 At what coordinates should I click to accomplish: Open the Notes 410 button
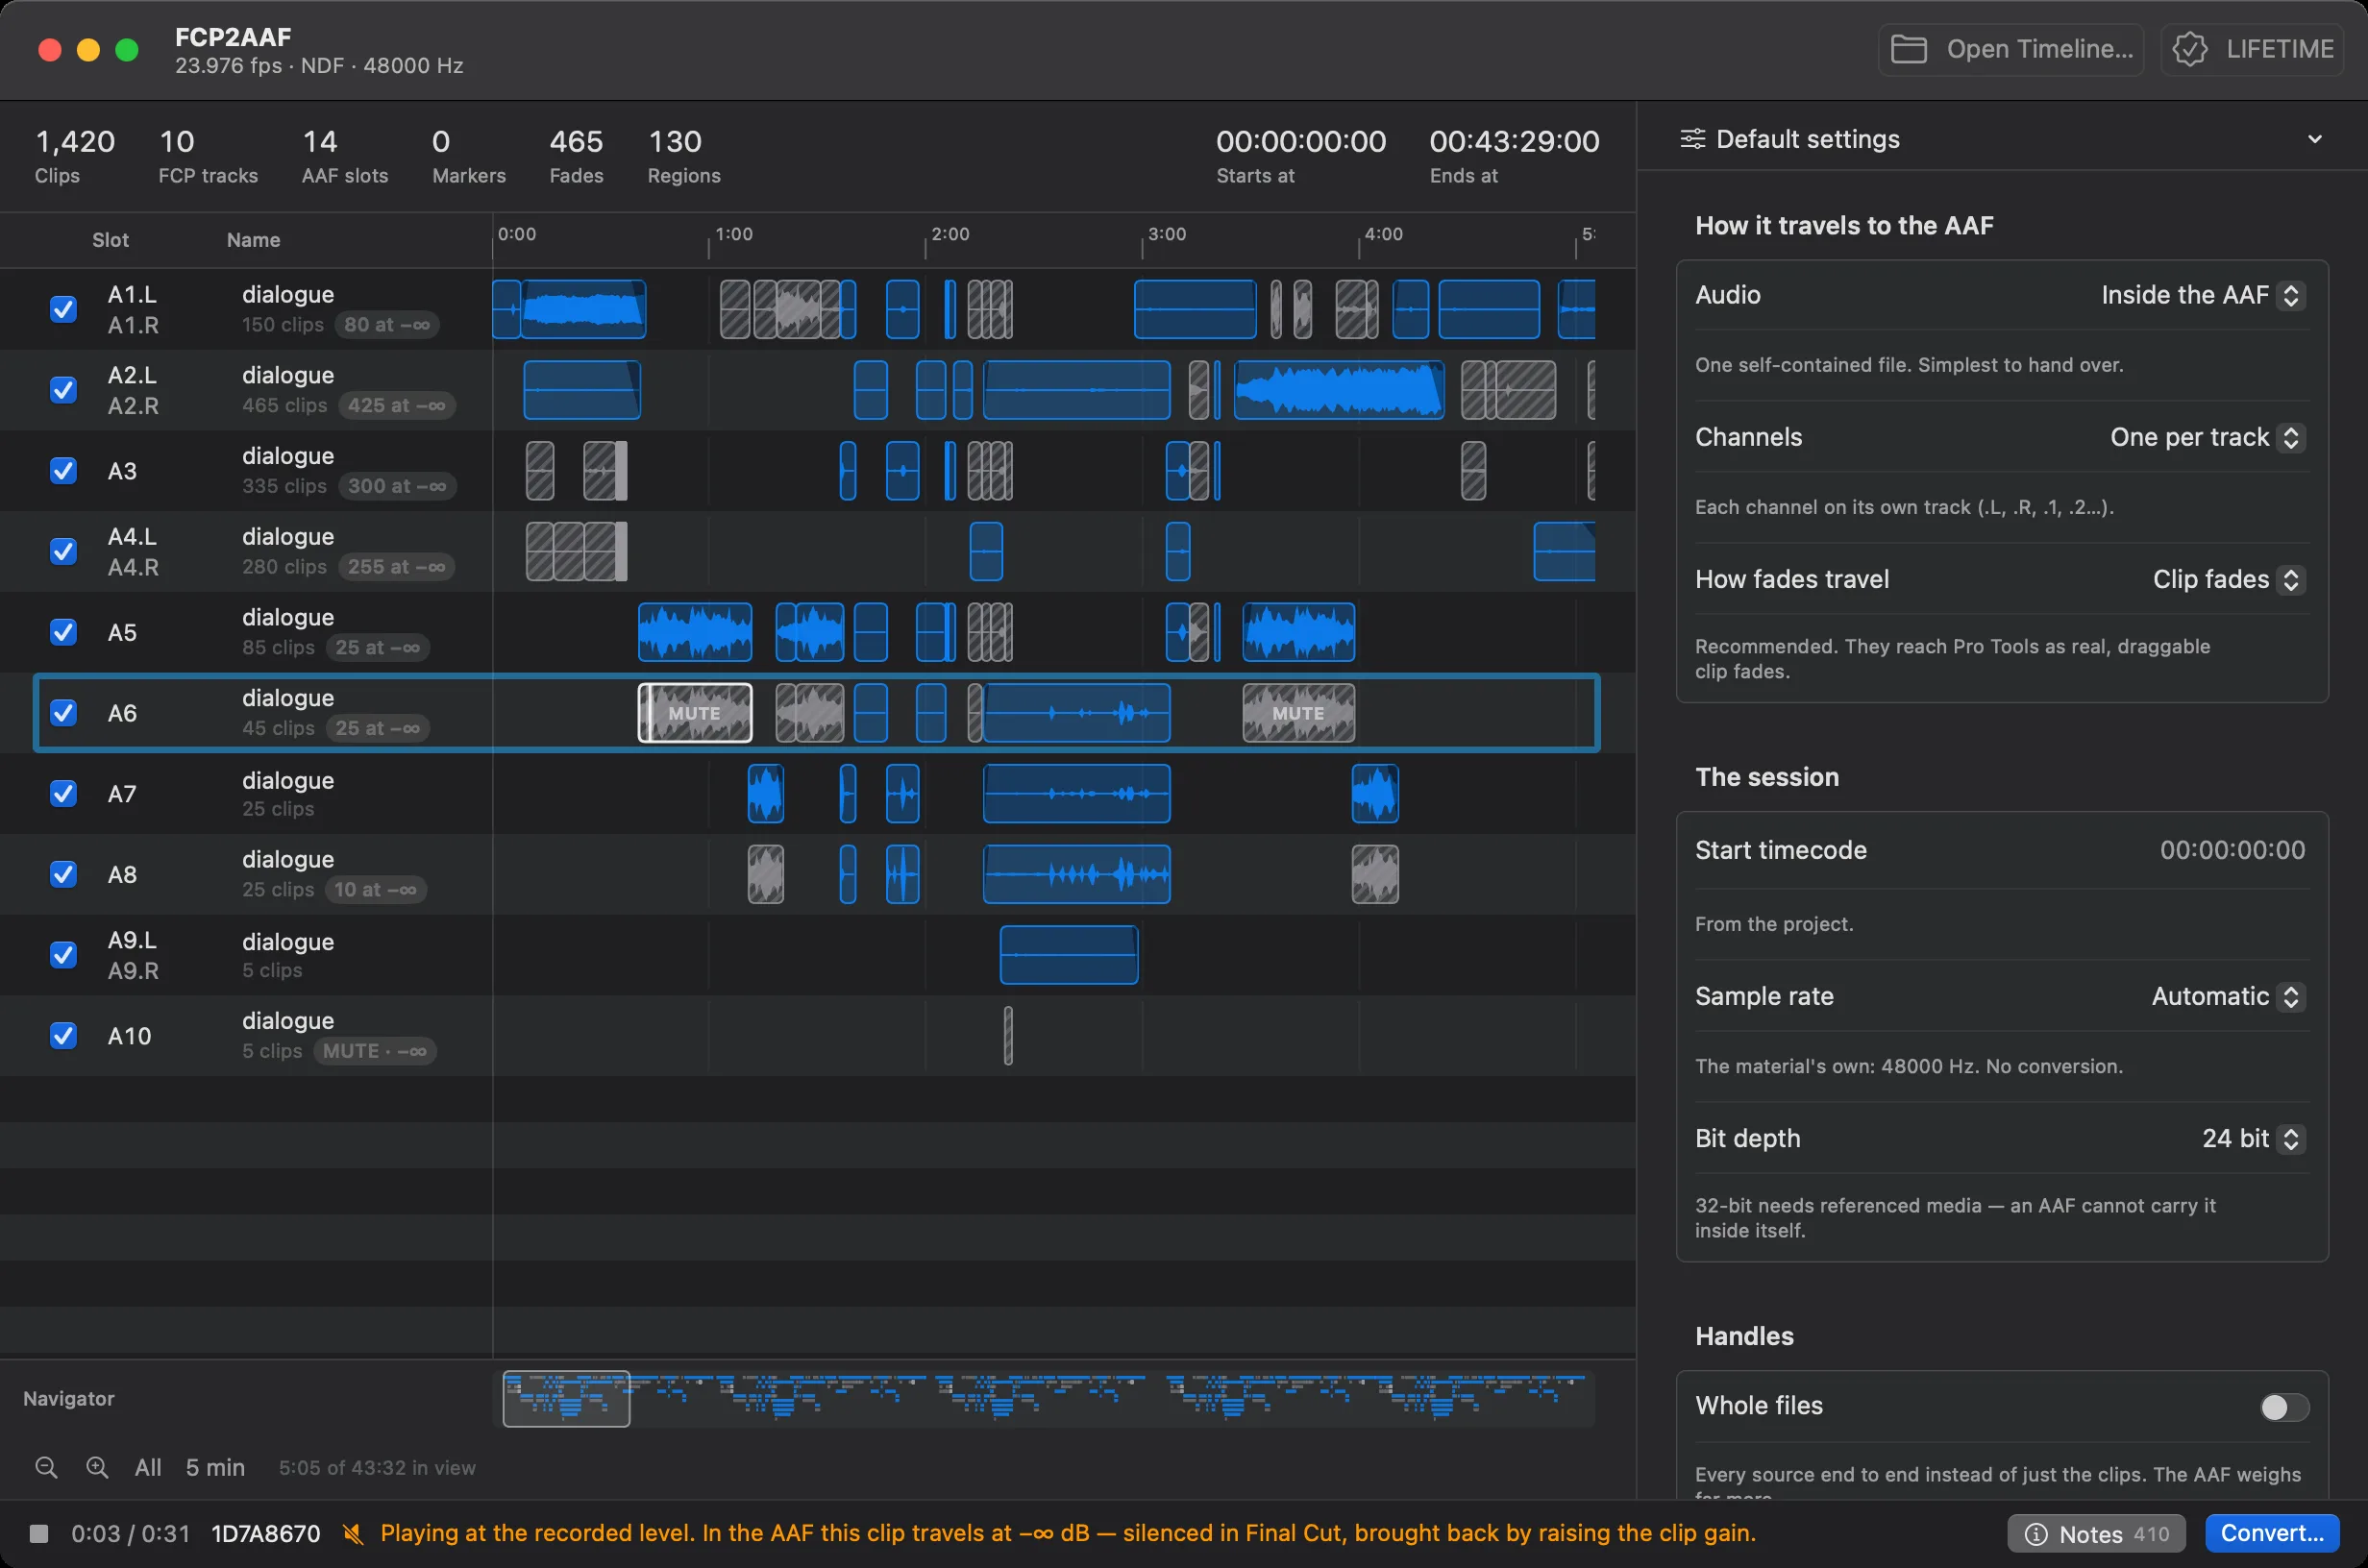2096,1534
